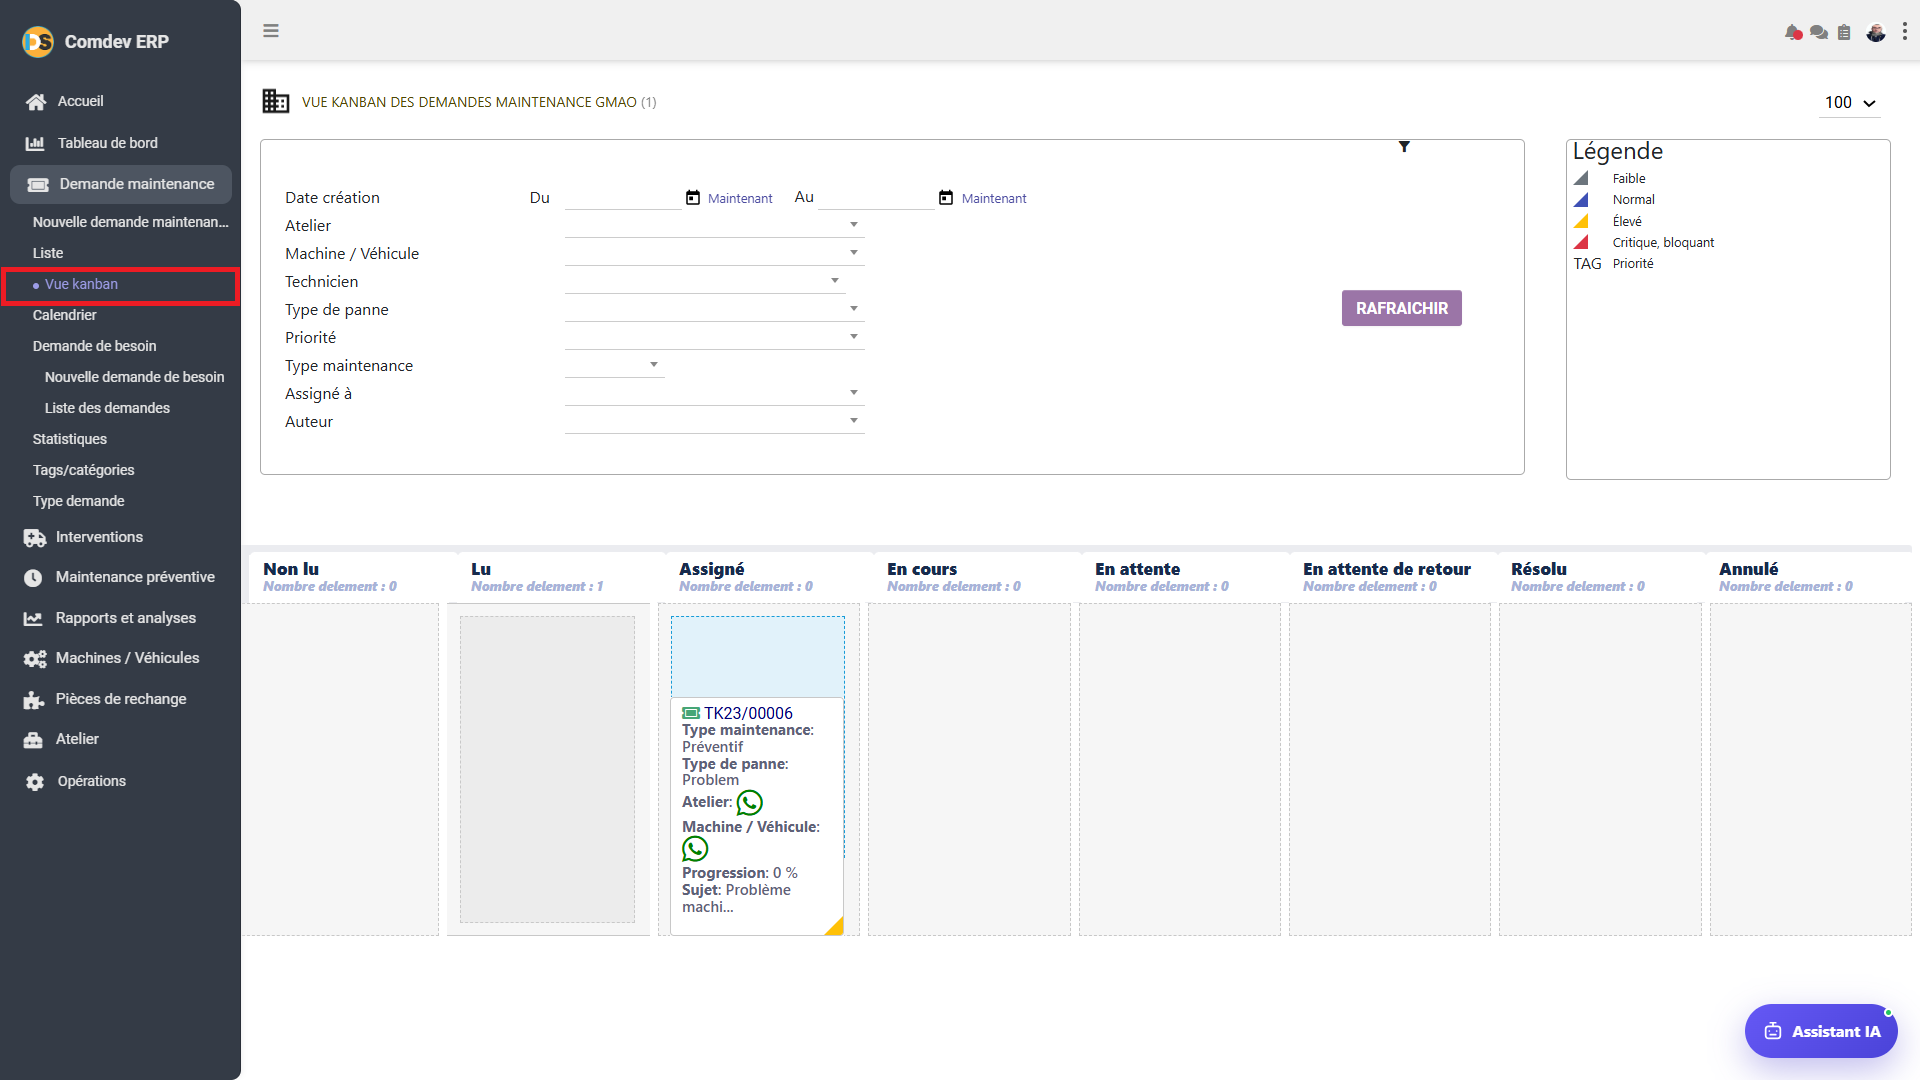Open Liste des demandes submenu
This screenshot has width=1920, height=1080.
(x=107, y=408)
